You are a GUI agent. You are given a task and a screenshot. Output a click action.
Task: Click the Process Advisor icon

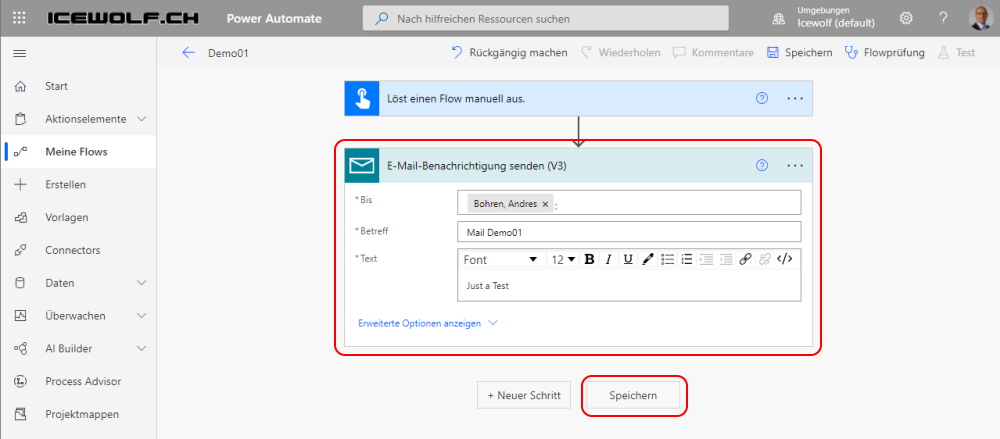[20, 382]
